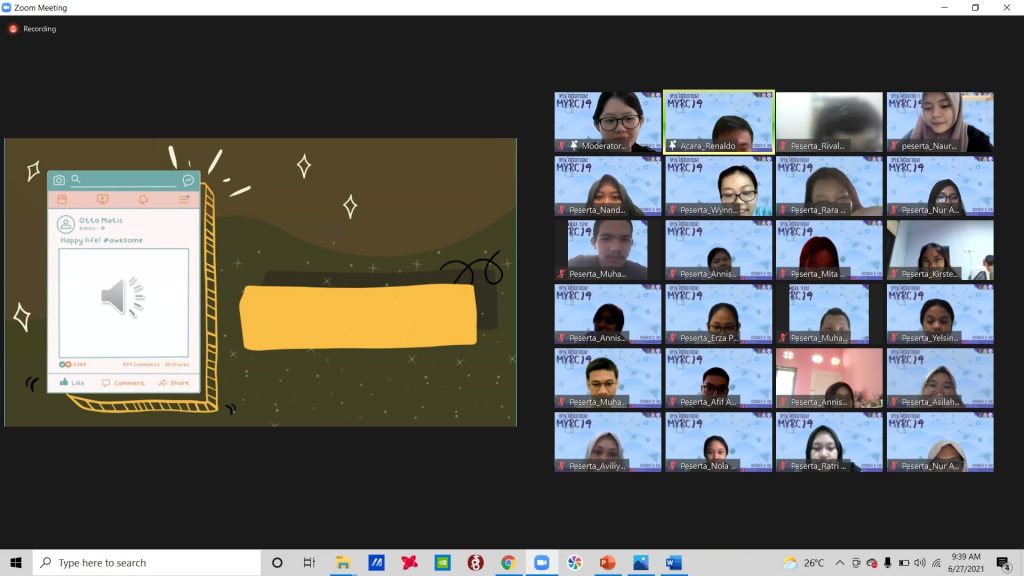Click the clock showing 9:39 AM
This screenshot has width=1024, height=576.
click(966, 562)
